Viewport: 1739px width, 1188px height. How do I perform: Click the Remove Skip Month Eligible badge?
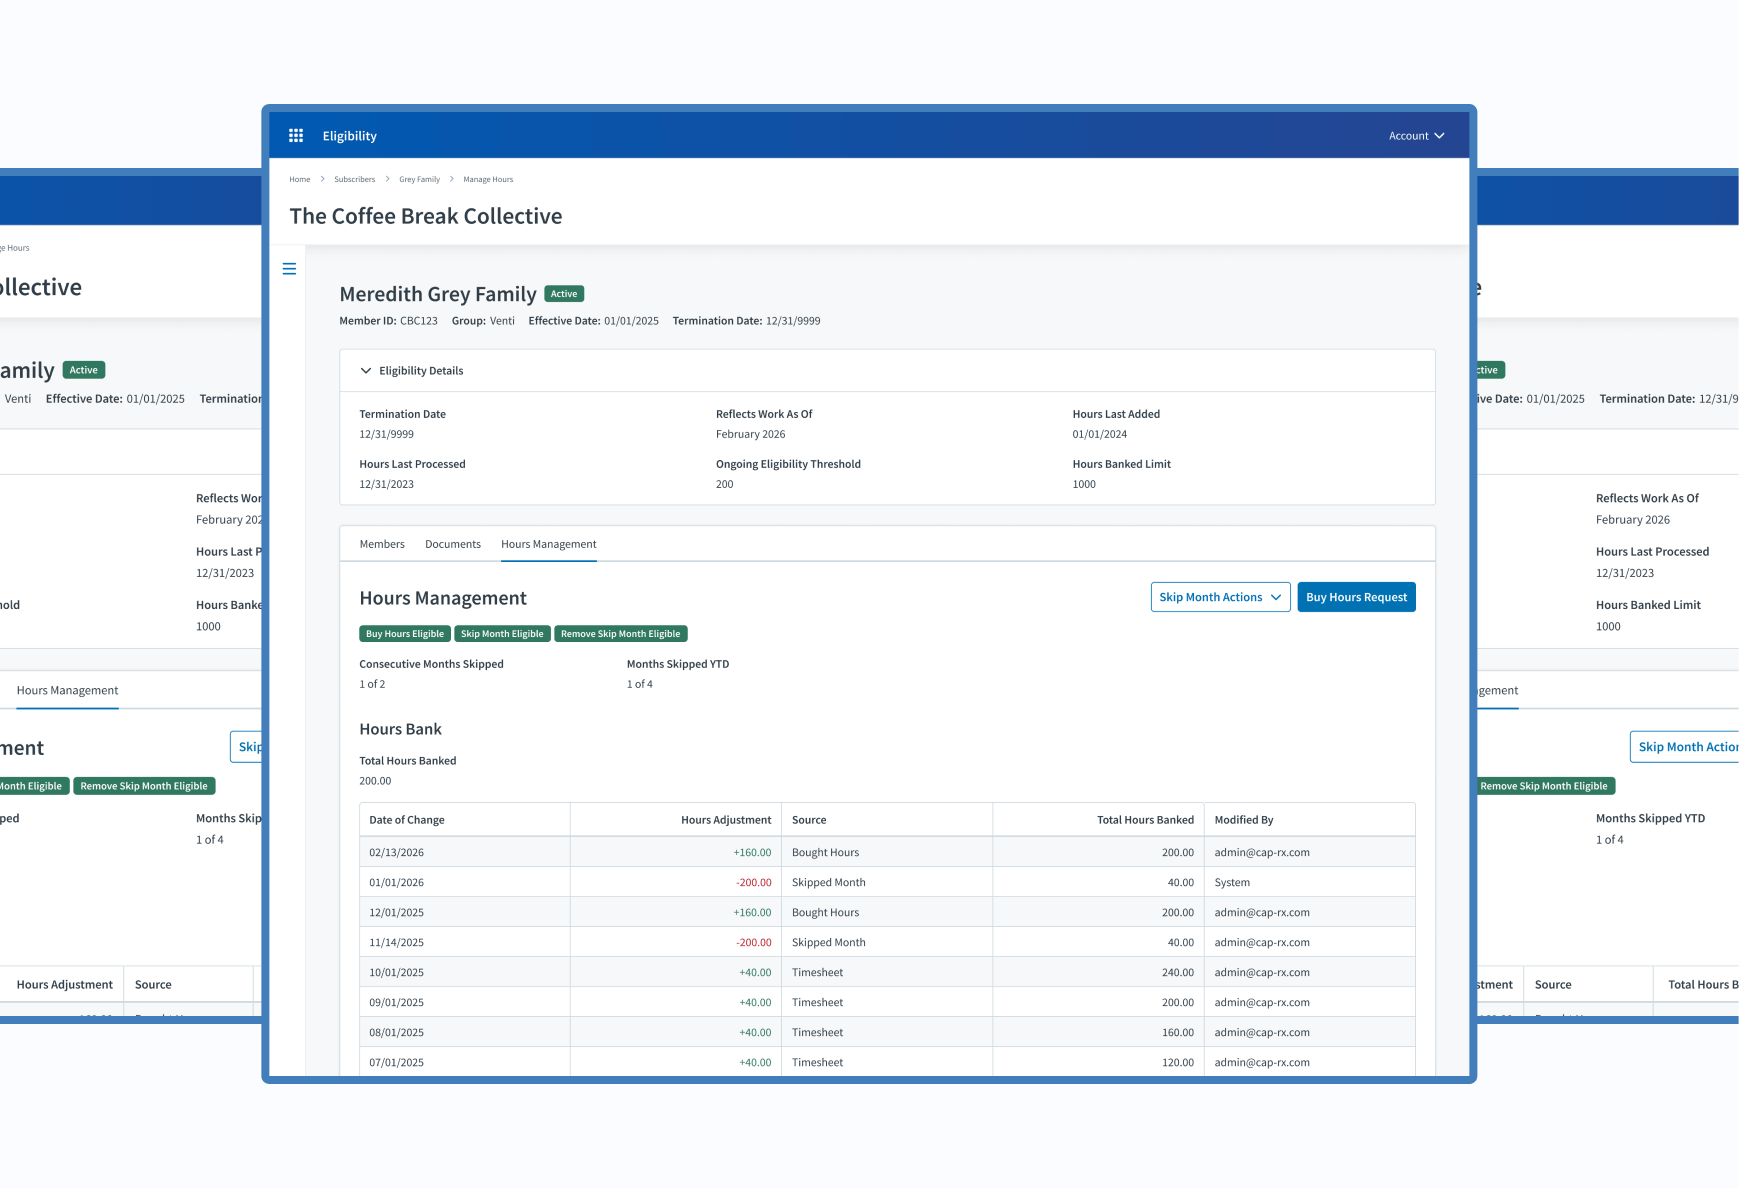tap(620, 634)
